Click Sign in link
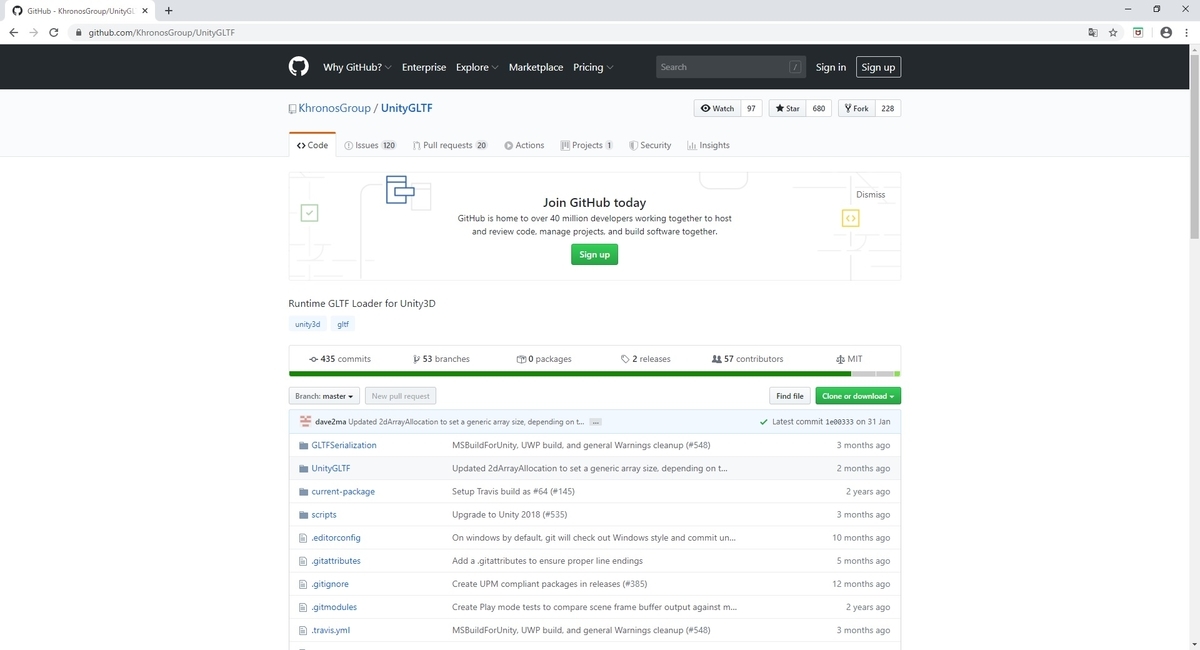Screen dimensions: 1200x650 831,67
